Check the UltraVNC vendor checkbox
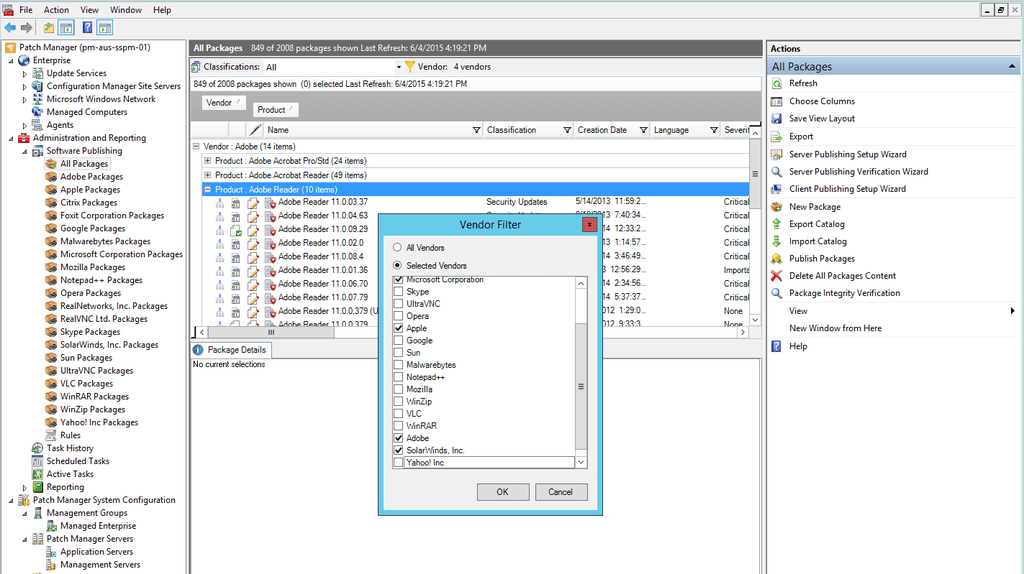This screenshot has height=574, width=1024. [x=398, y=304]
